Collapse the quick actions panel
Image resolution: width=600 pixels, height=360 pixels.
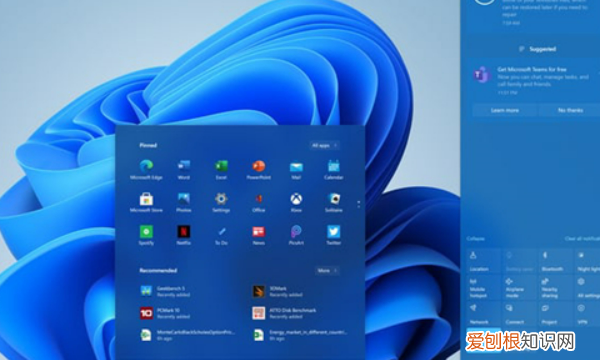[x=476, y=239]
